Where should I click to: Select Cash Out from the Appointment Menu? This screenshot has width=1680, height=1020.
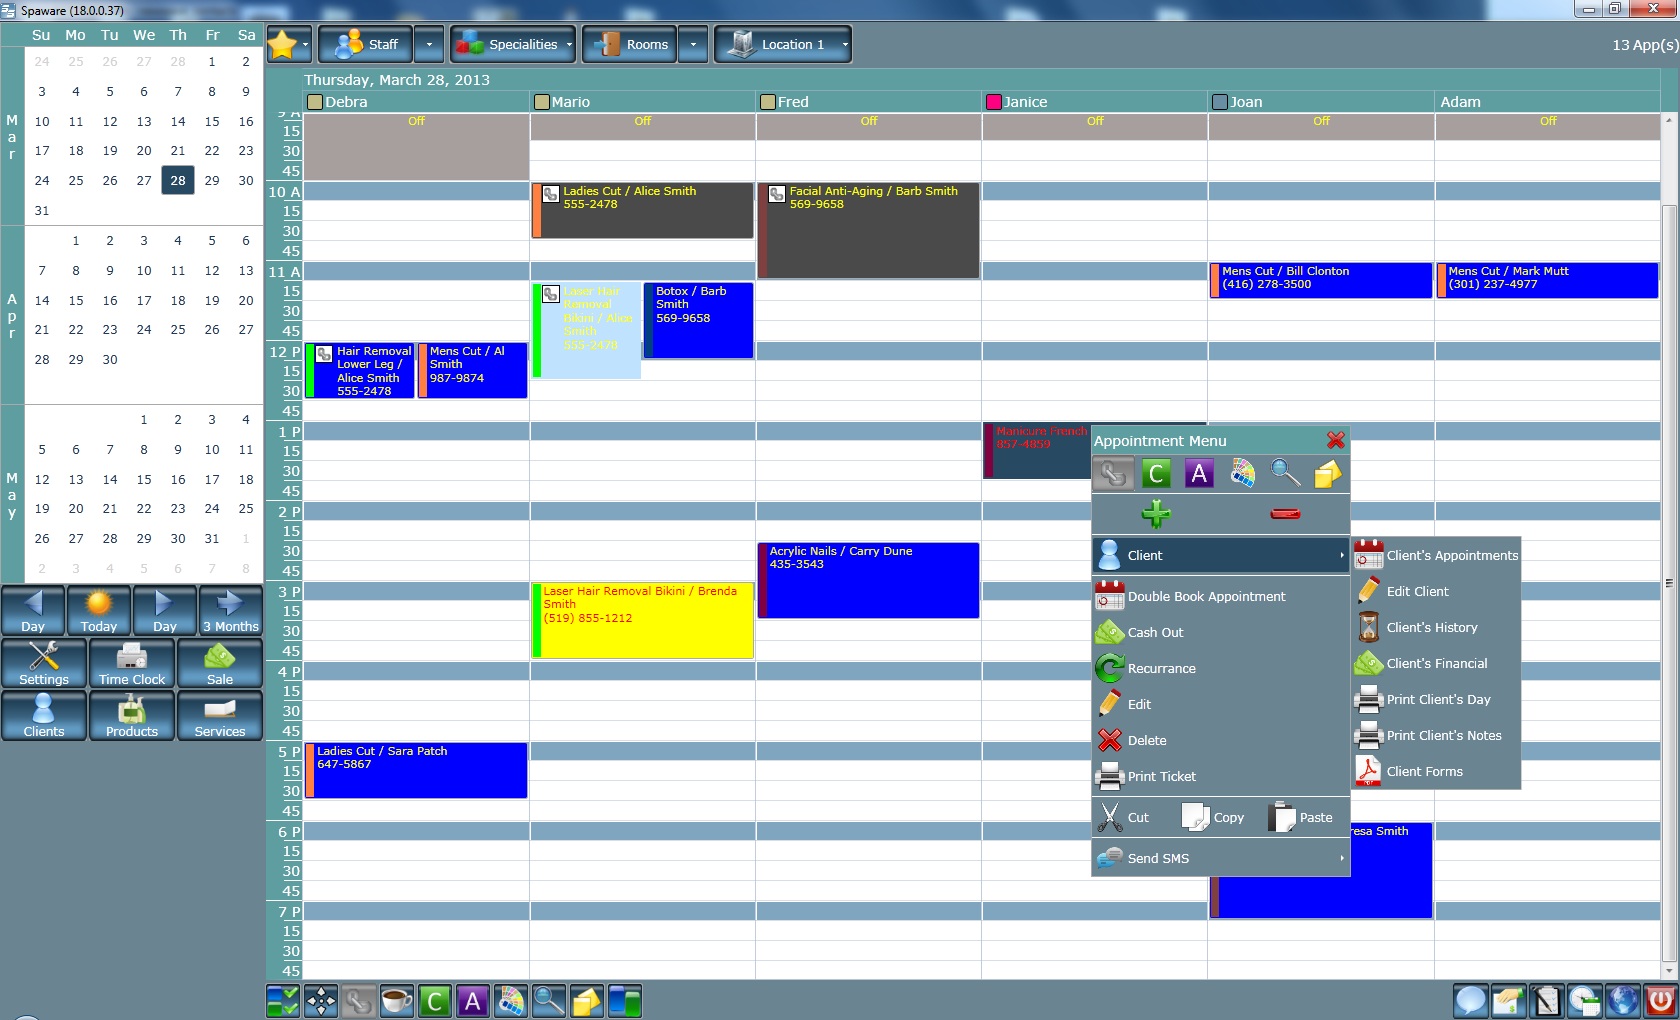tap(1155, 632)
